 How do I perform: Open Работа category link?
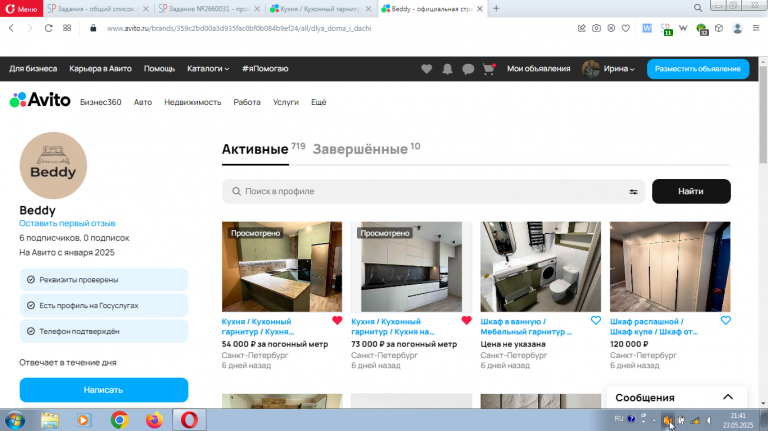coord(247,102)
